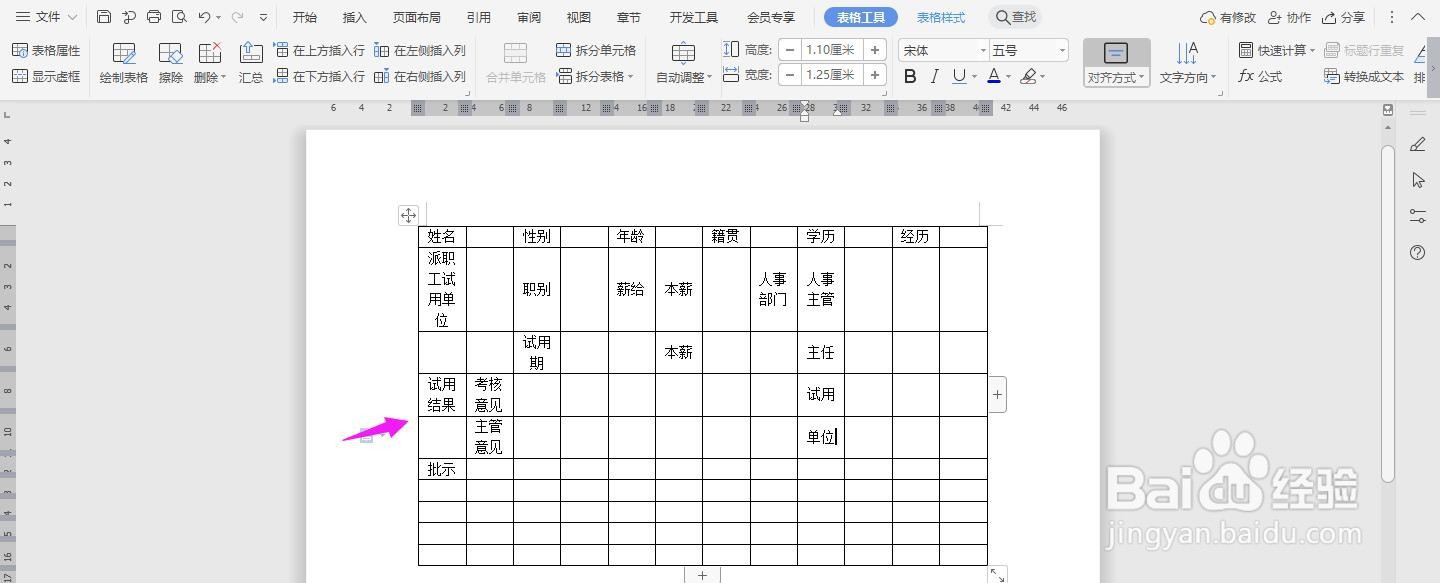Undo the last action
This screenshot has height=583, width=1440.
[x=204, y=17]
